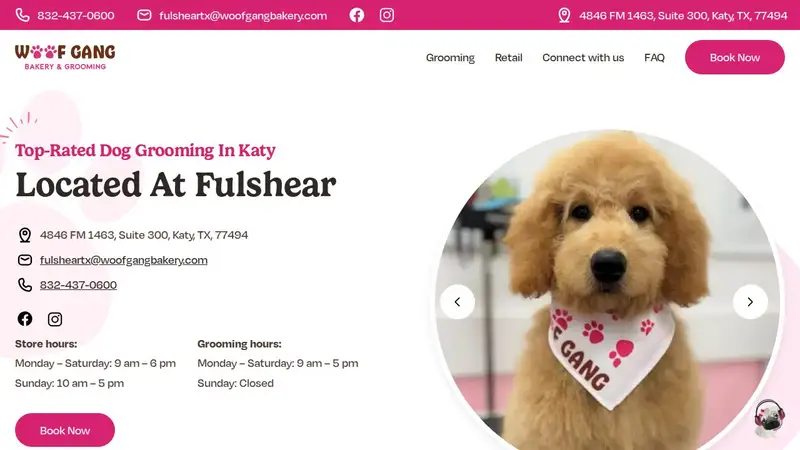Show next dog photo with the right arrow
Viewport: 800px width, 450px height.
point(750,302)
